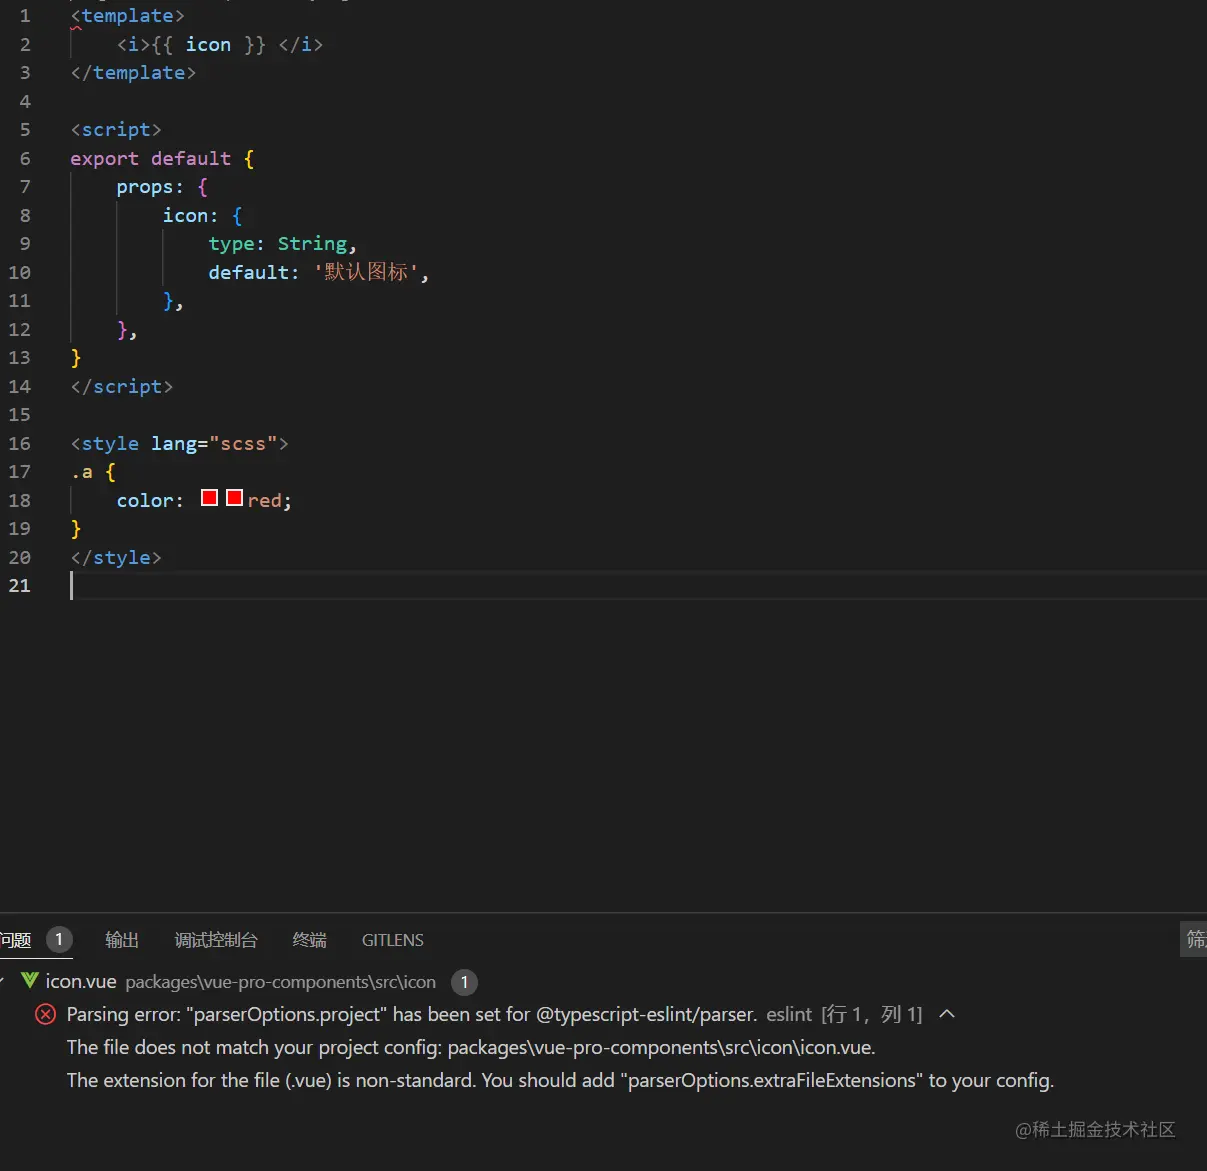Click the Vue file icon beside icon.vue

point(30,981)
